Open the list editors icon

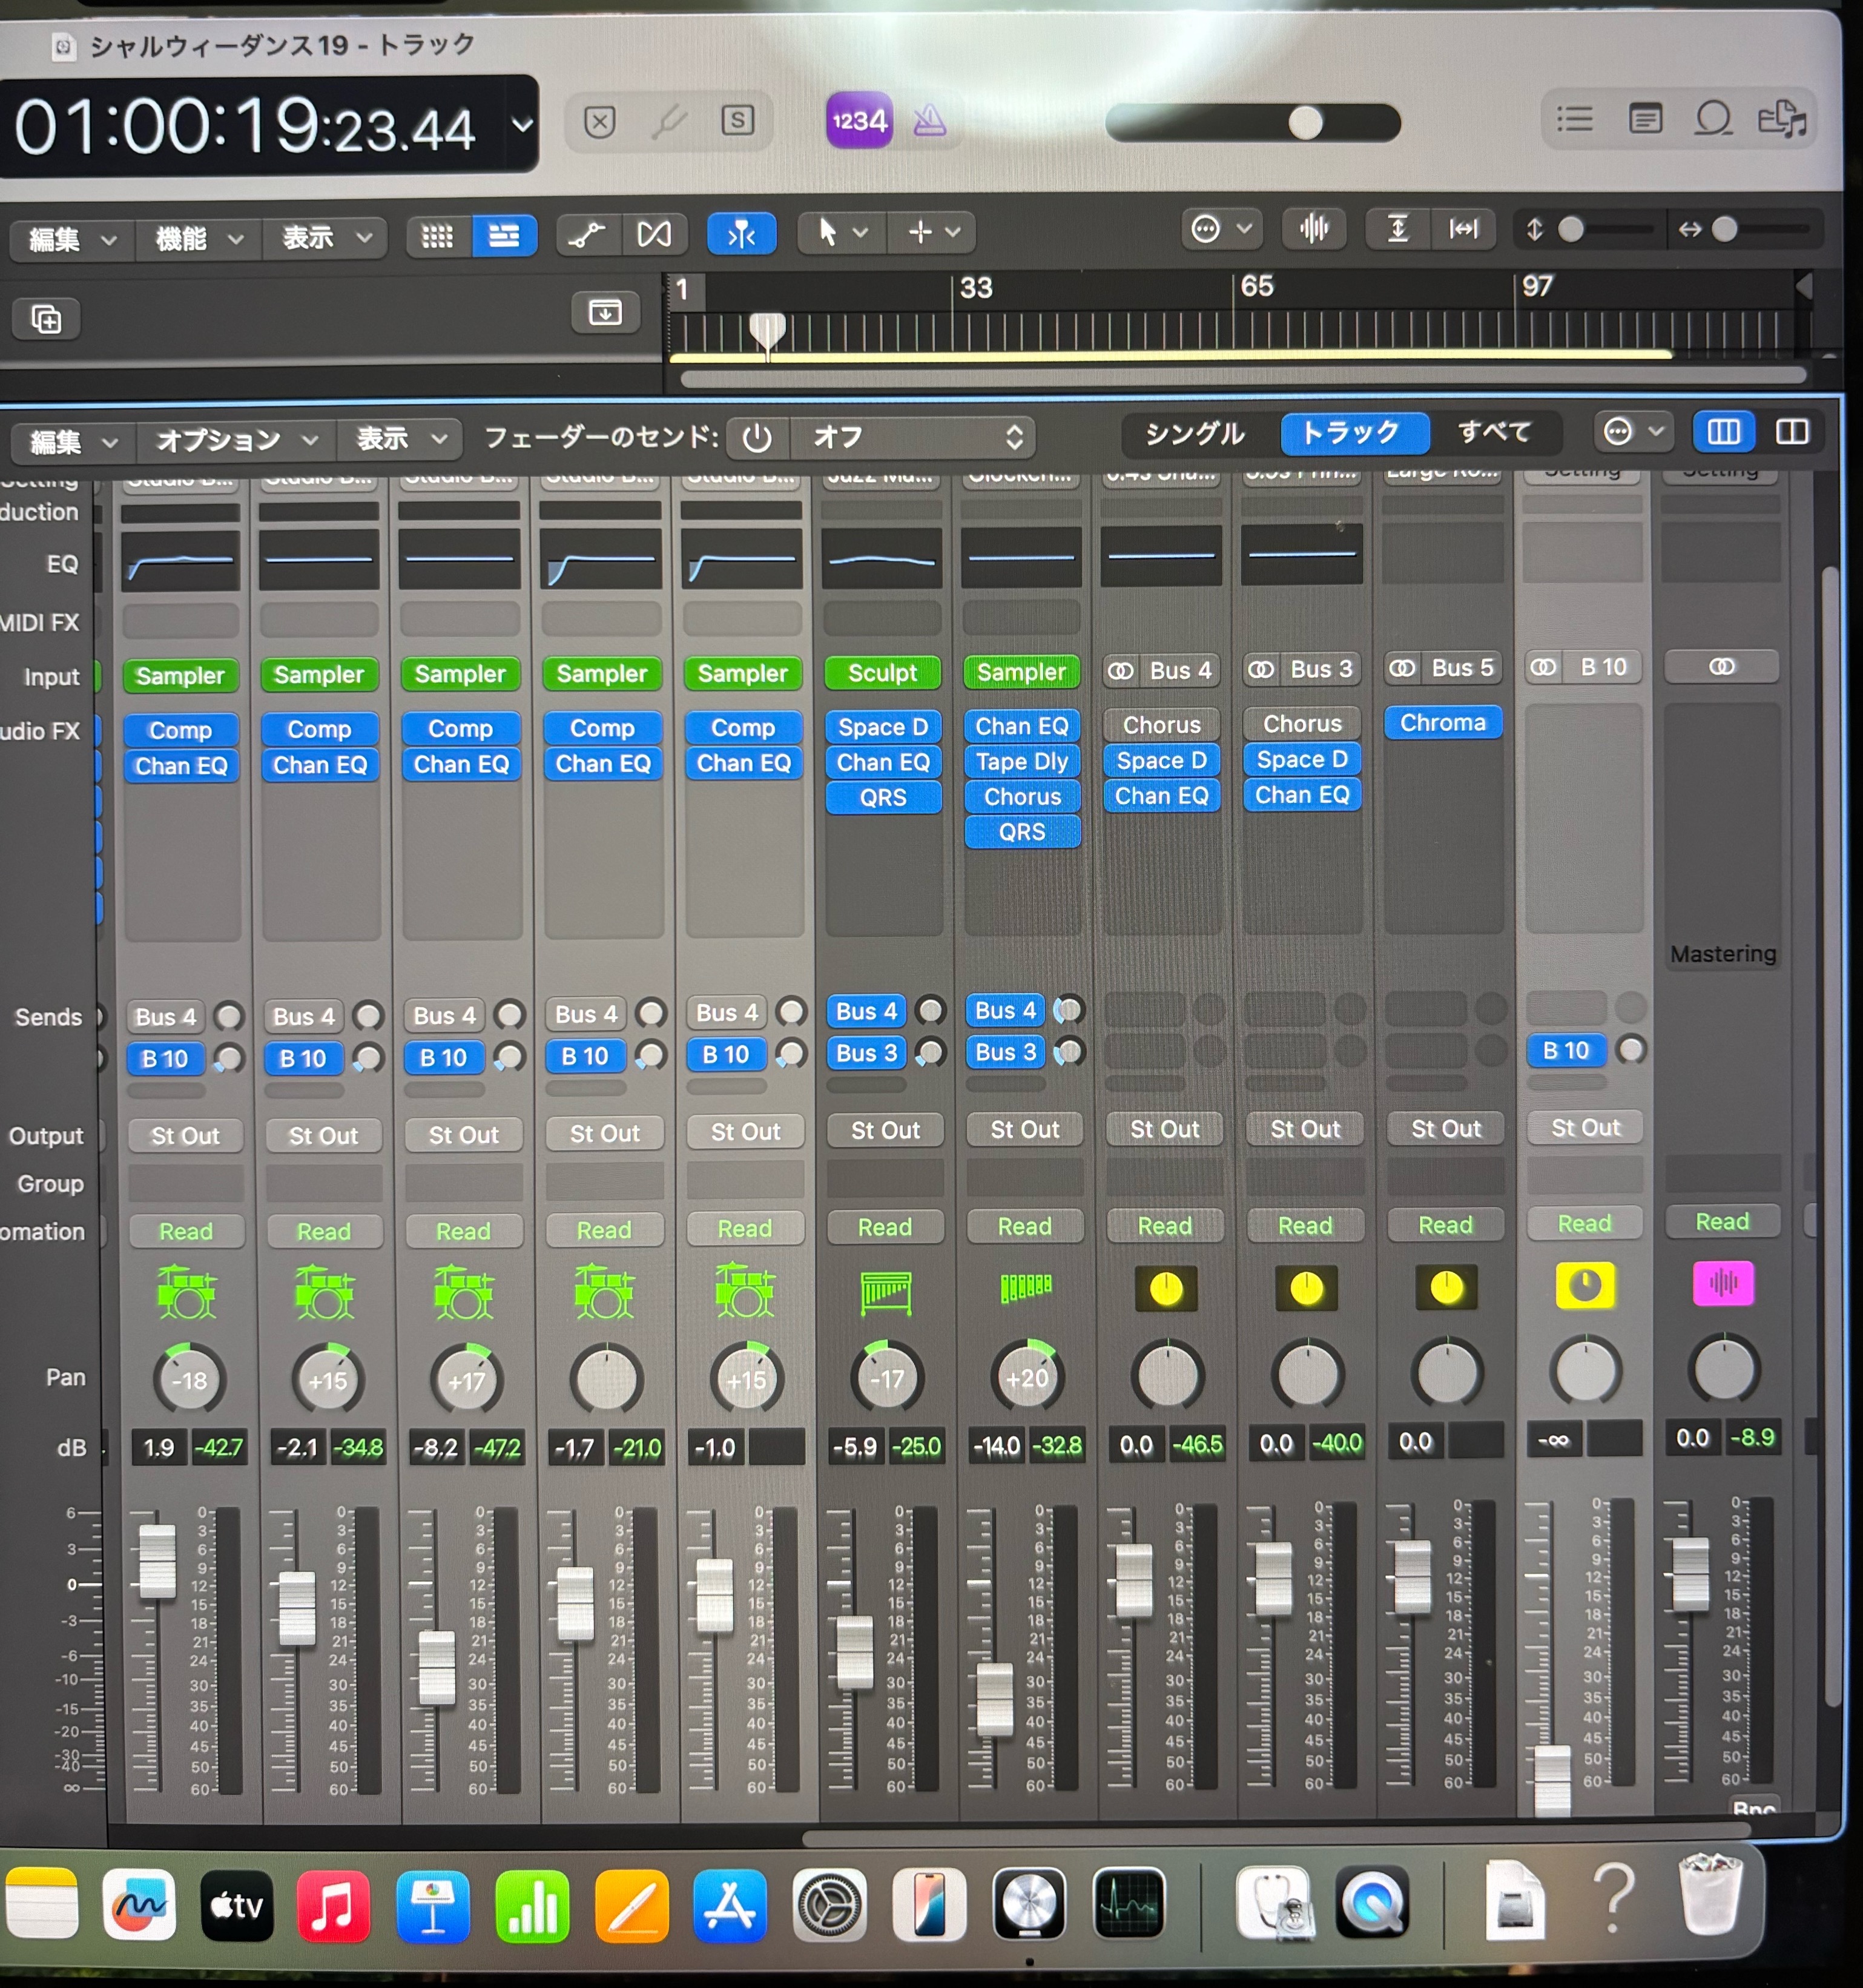[1575, 120]
